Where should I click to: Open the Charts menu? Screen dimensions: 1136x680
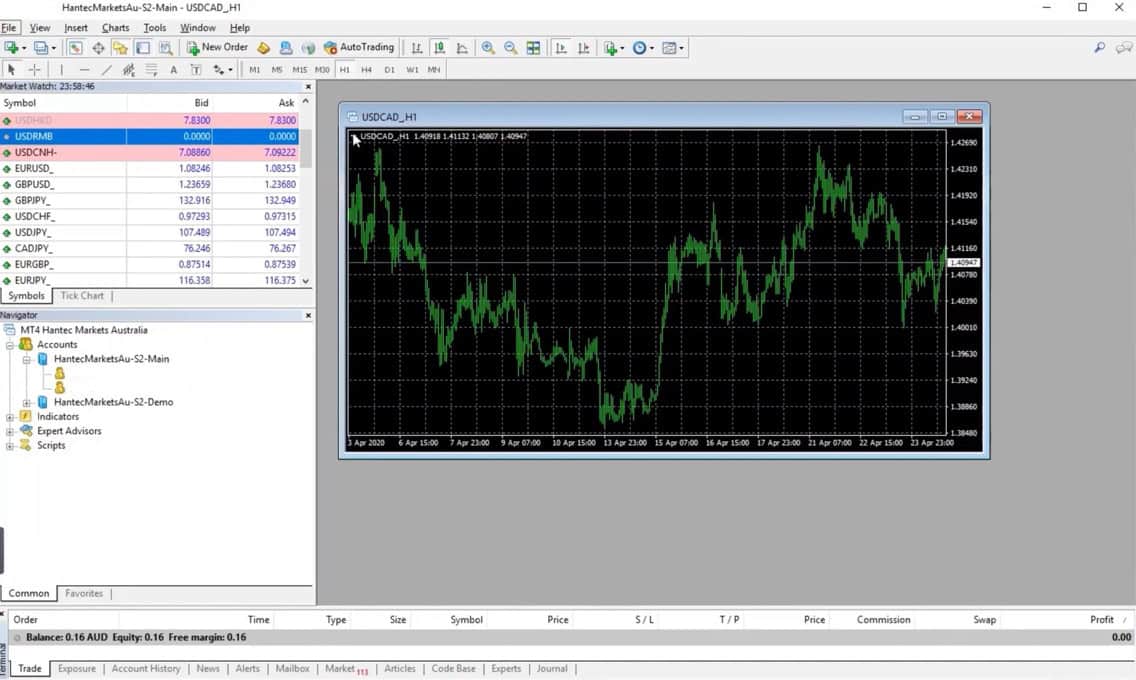[x=115, y=27]
